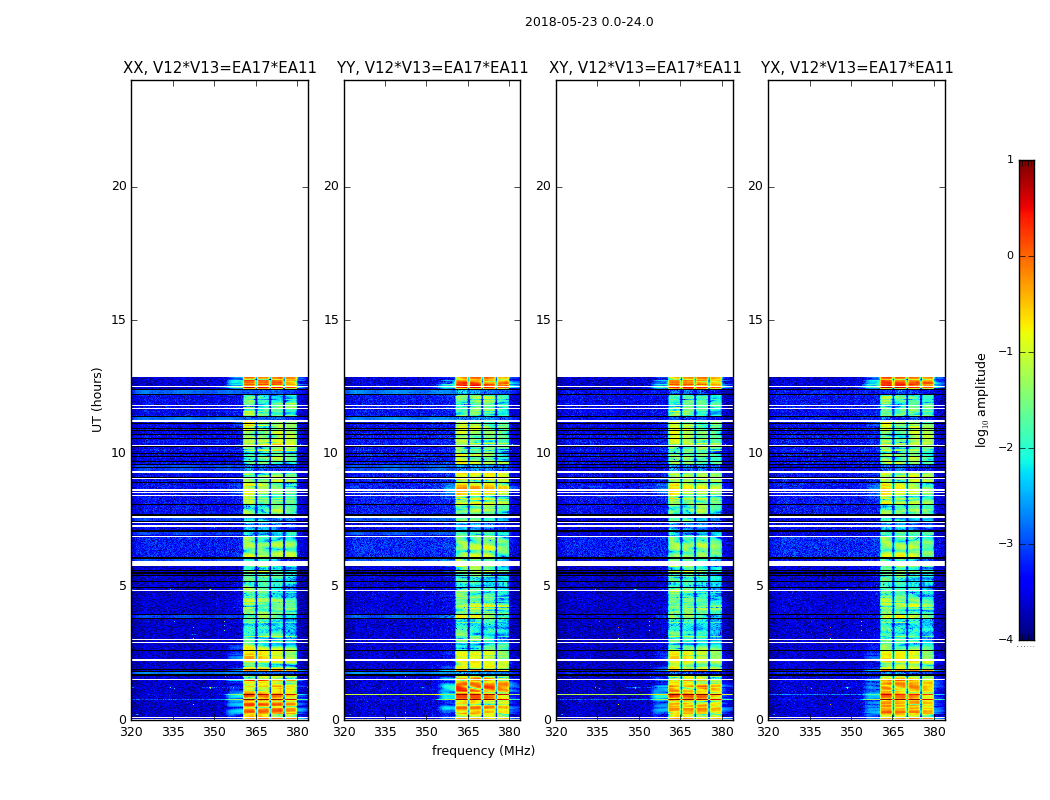Screen dimensions: 1050x800
Task: Click the dark red top of colorbar
Action: (x=1027, y=163)
